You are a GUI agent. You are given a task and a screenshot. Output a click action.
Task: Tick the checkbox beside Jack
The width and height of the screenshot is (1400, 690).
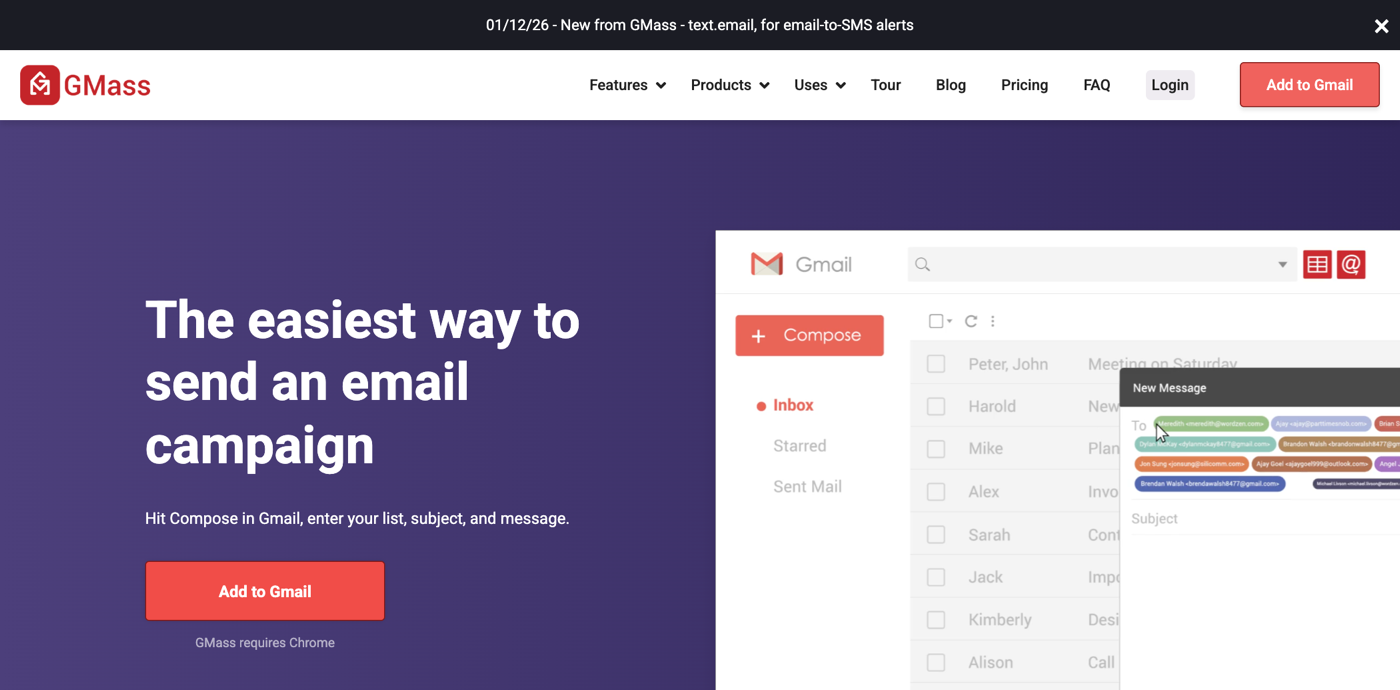(936, 577)
